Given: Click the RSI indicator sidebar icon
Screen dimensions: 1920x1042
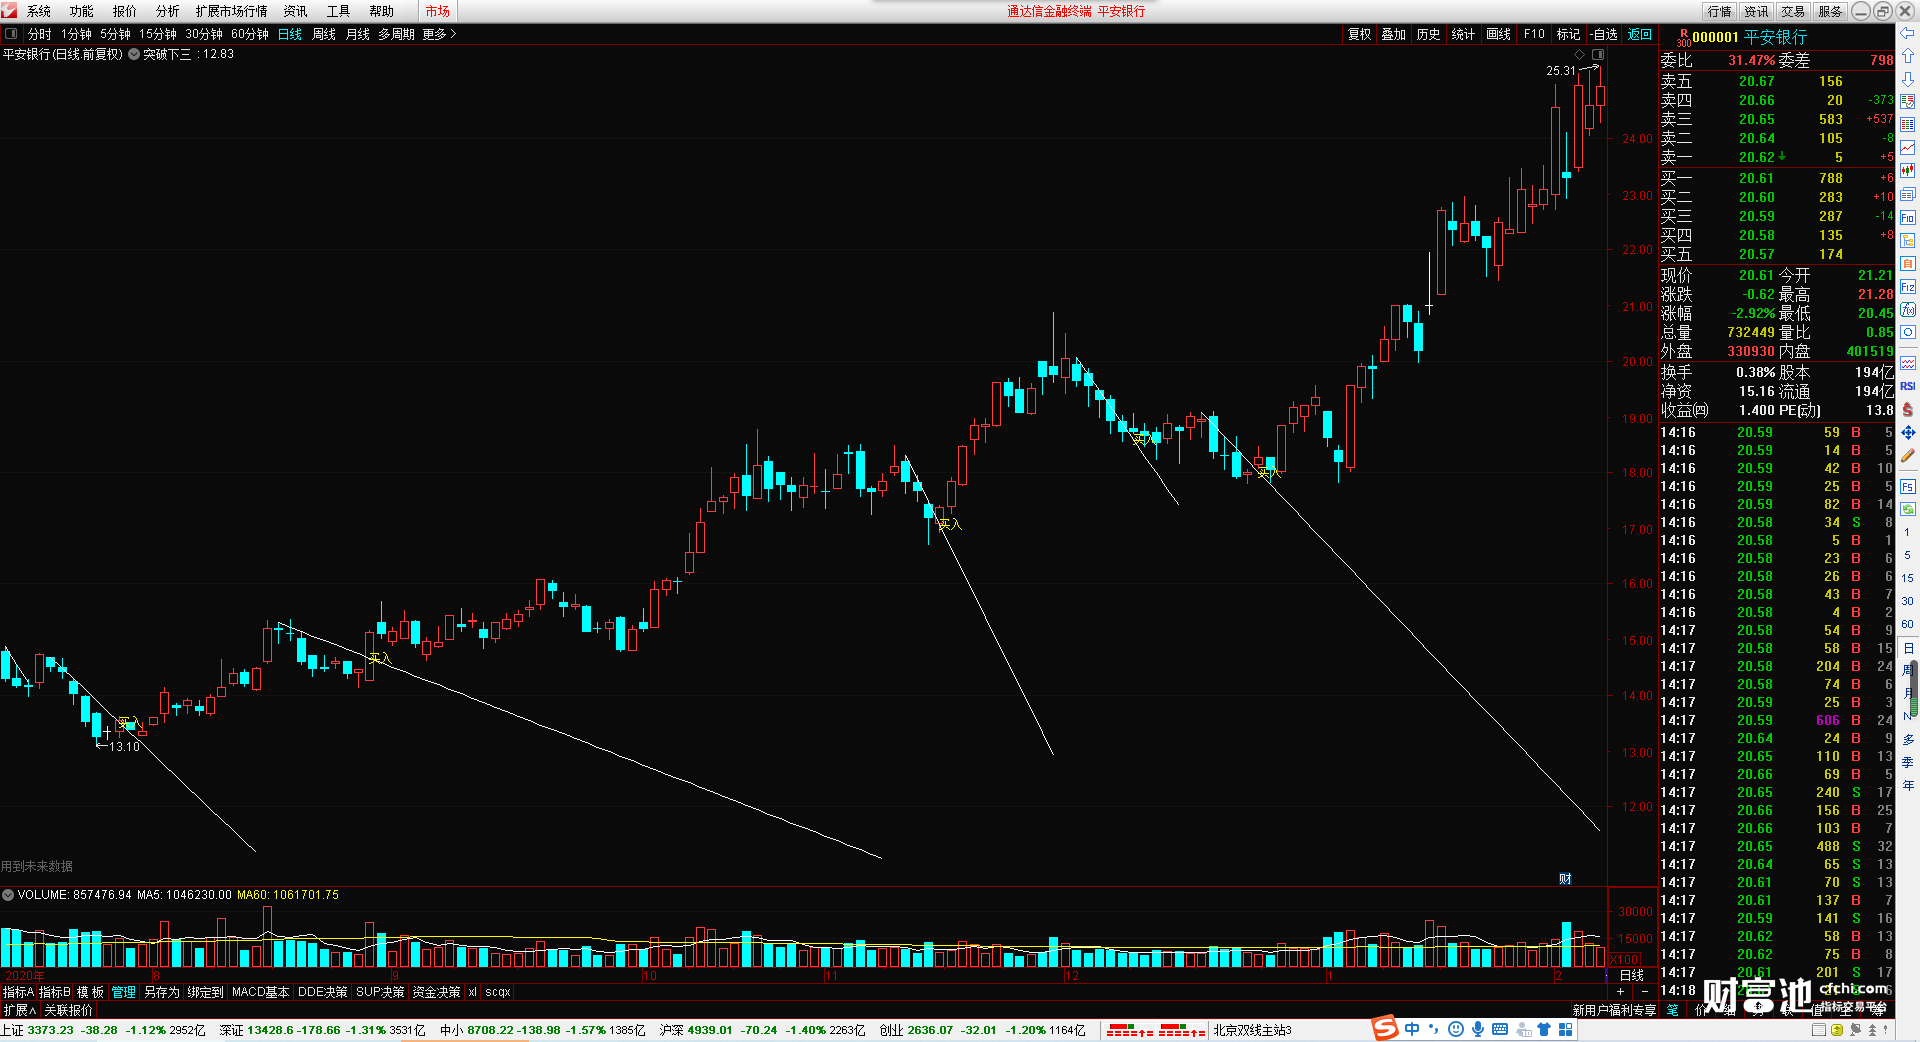Looking at the screenshot, I should point(1908,386).
